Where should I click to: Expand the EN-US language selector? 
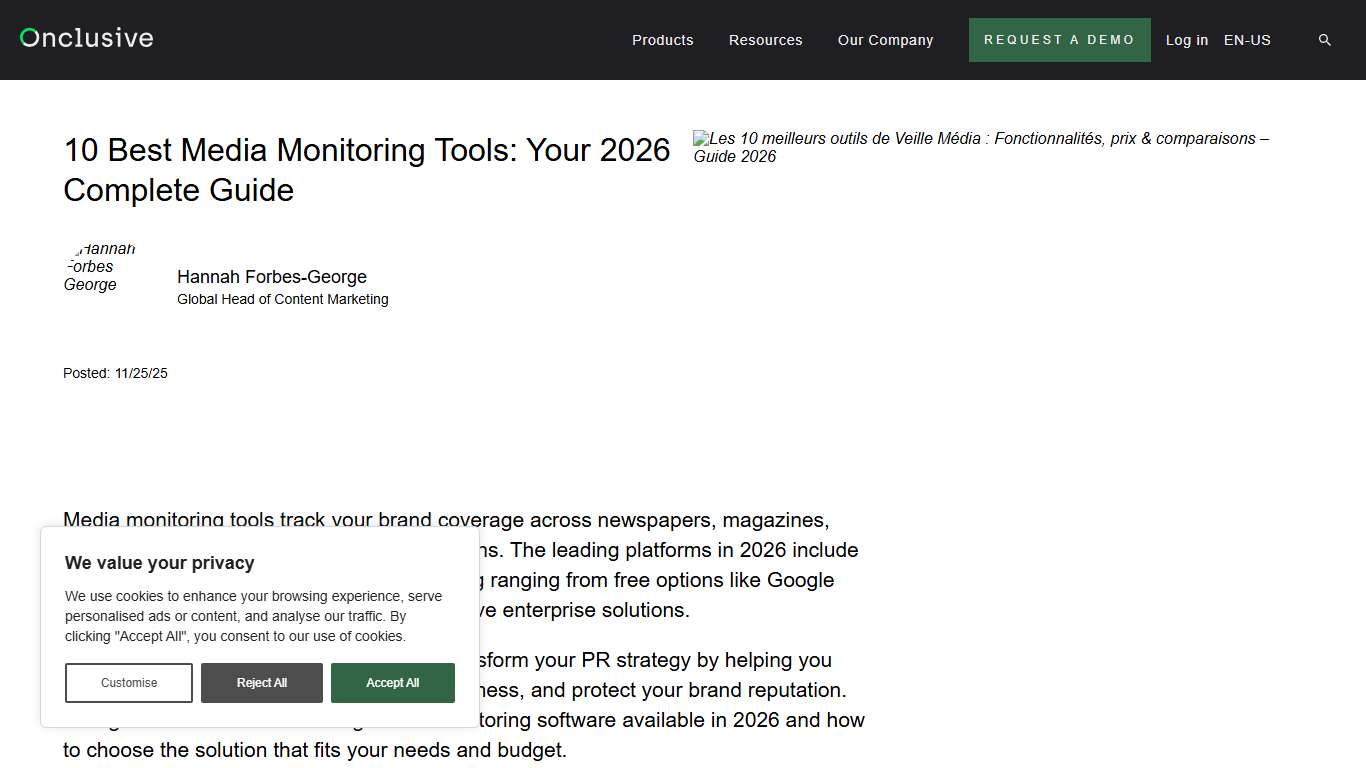coord(1247,40)
